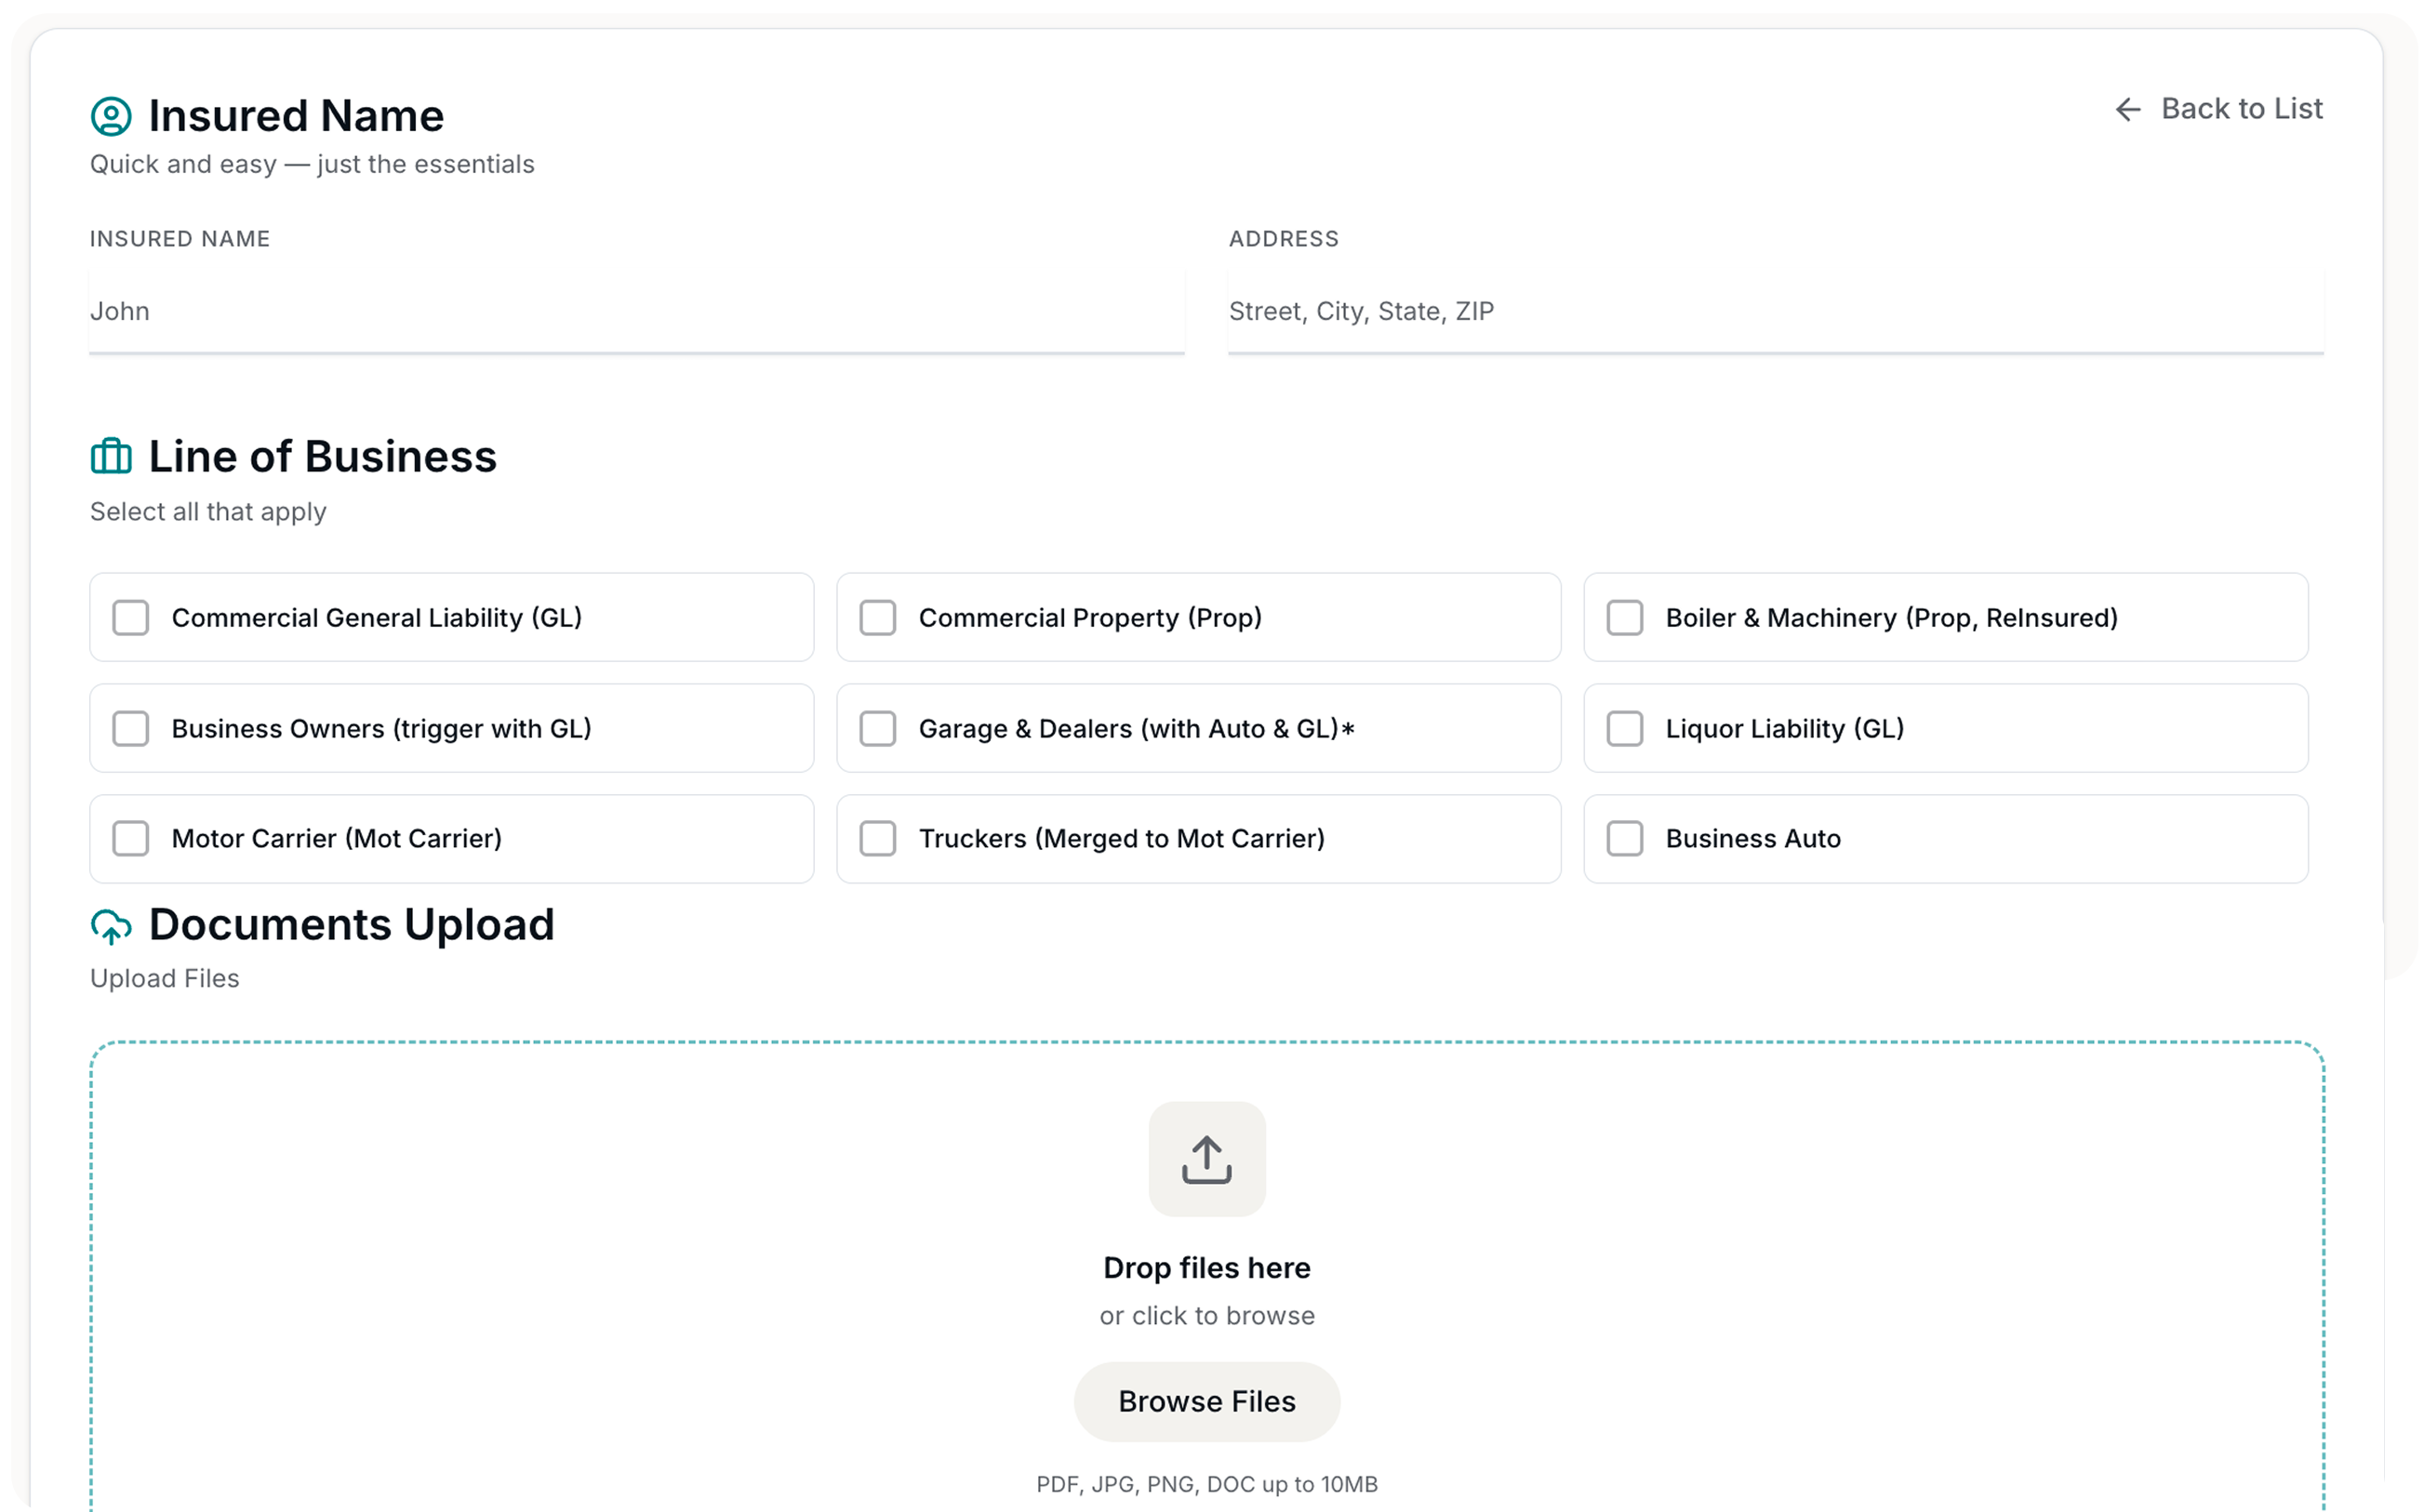Select Business Owners (trigger with GL) checkbox
Screen dimensions: 2424x1512
131,728
